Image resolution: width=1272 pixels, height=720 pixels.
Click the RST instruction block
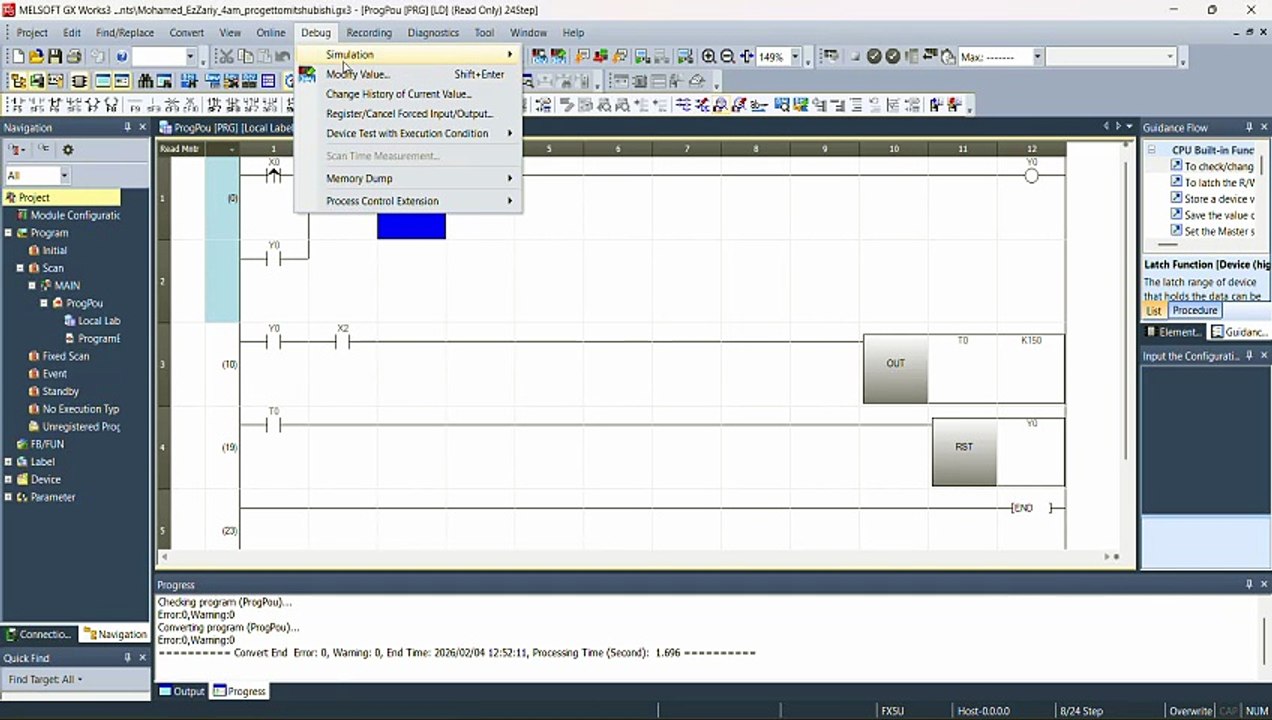[x=964, y=452]
